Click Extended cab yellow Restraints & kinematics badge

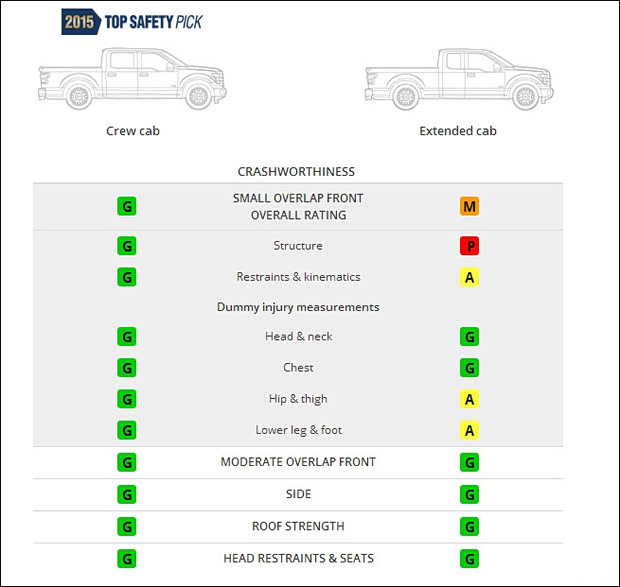pos(469,277)
